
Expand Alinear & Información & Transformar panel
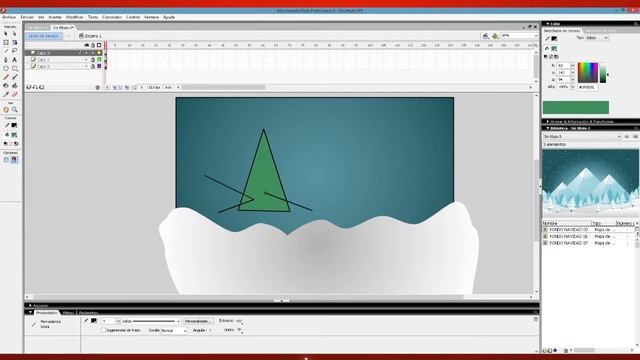click(x=548, y=122)
